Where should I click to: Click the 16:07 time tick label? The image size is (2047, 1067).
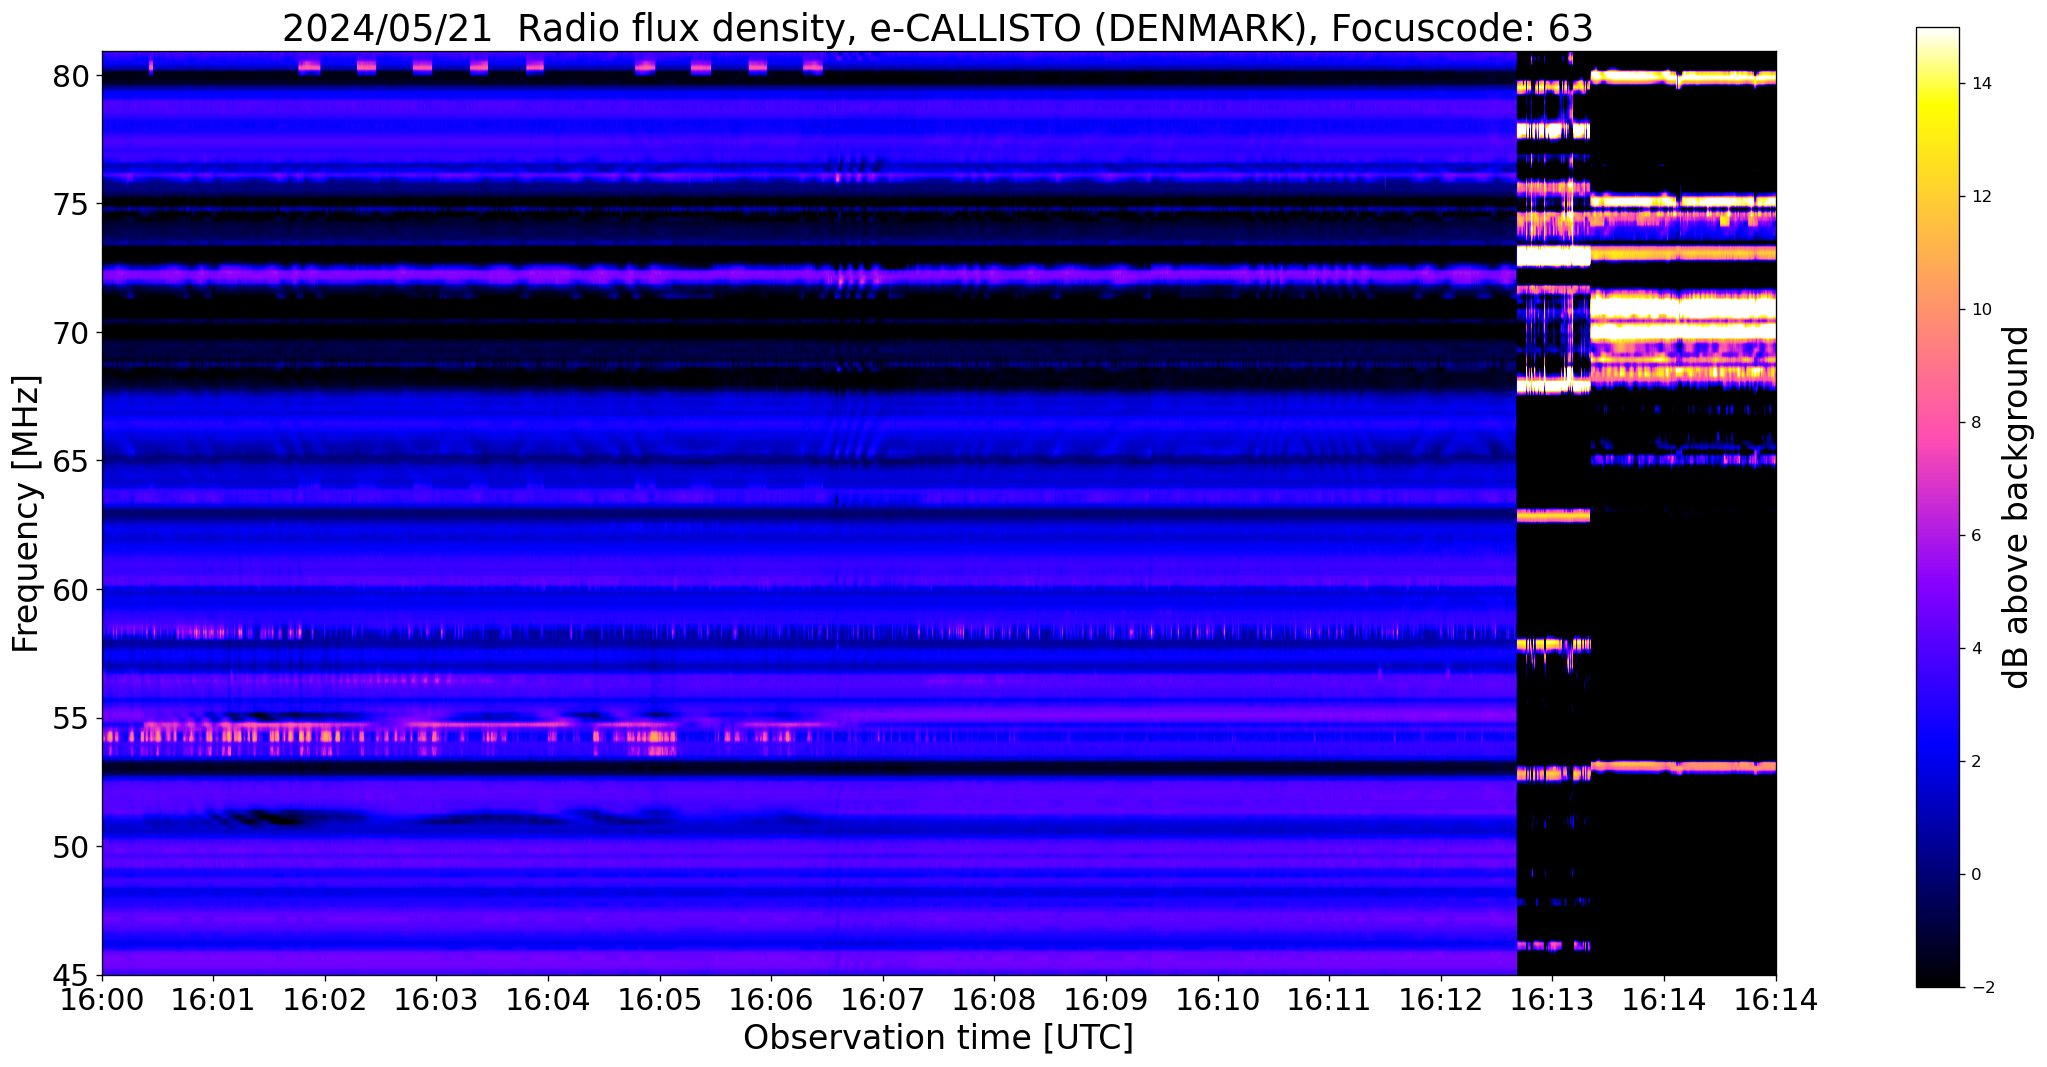(x=883, y=999)
